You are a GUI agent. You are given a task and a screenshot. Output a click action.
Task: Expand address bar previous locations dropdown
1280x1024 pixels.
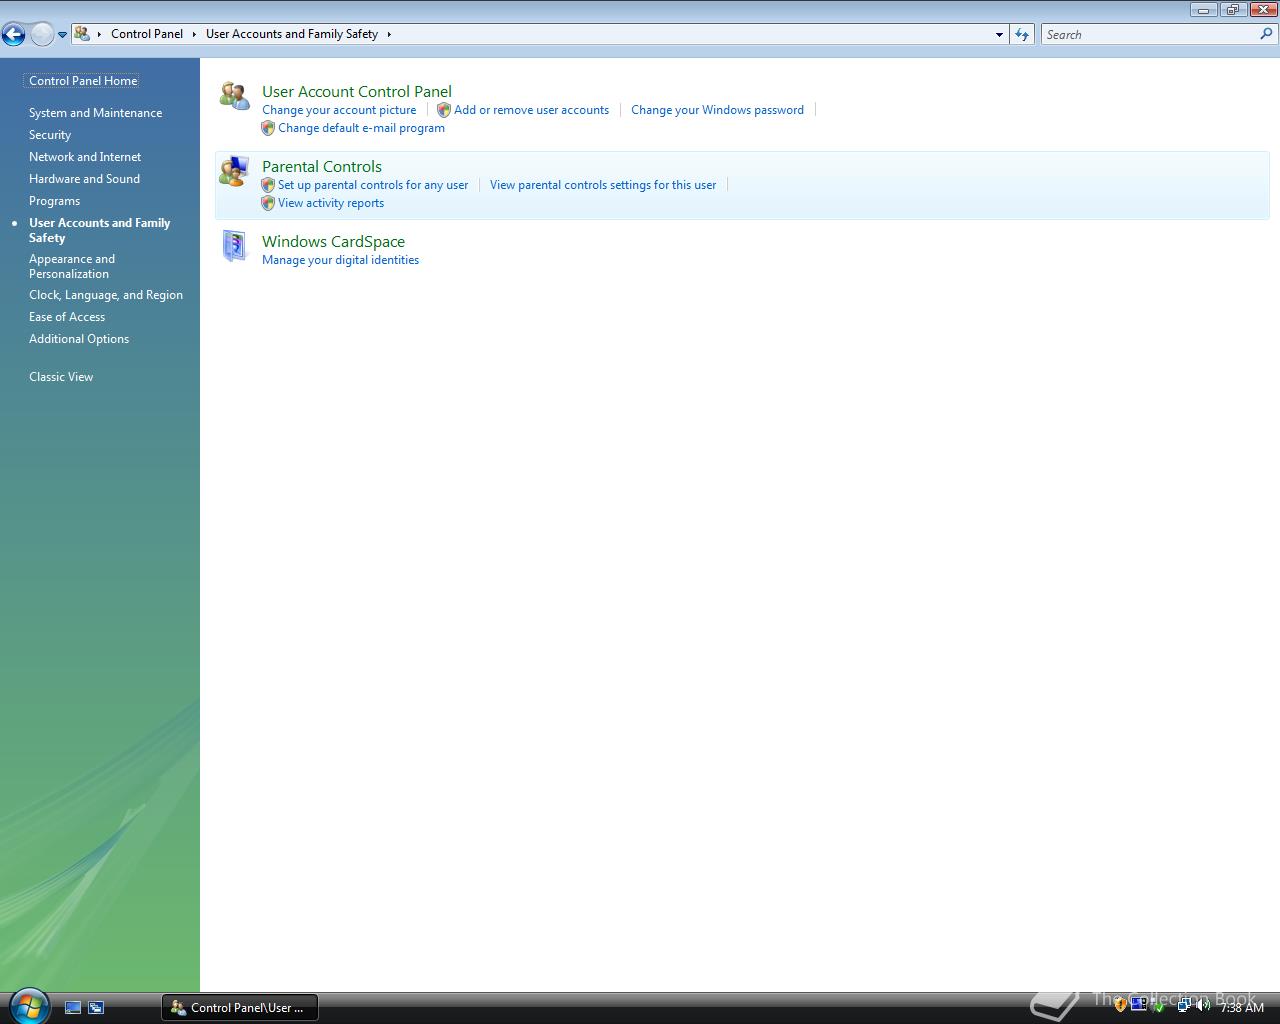point(999,34)
